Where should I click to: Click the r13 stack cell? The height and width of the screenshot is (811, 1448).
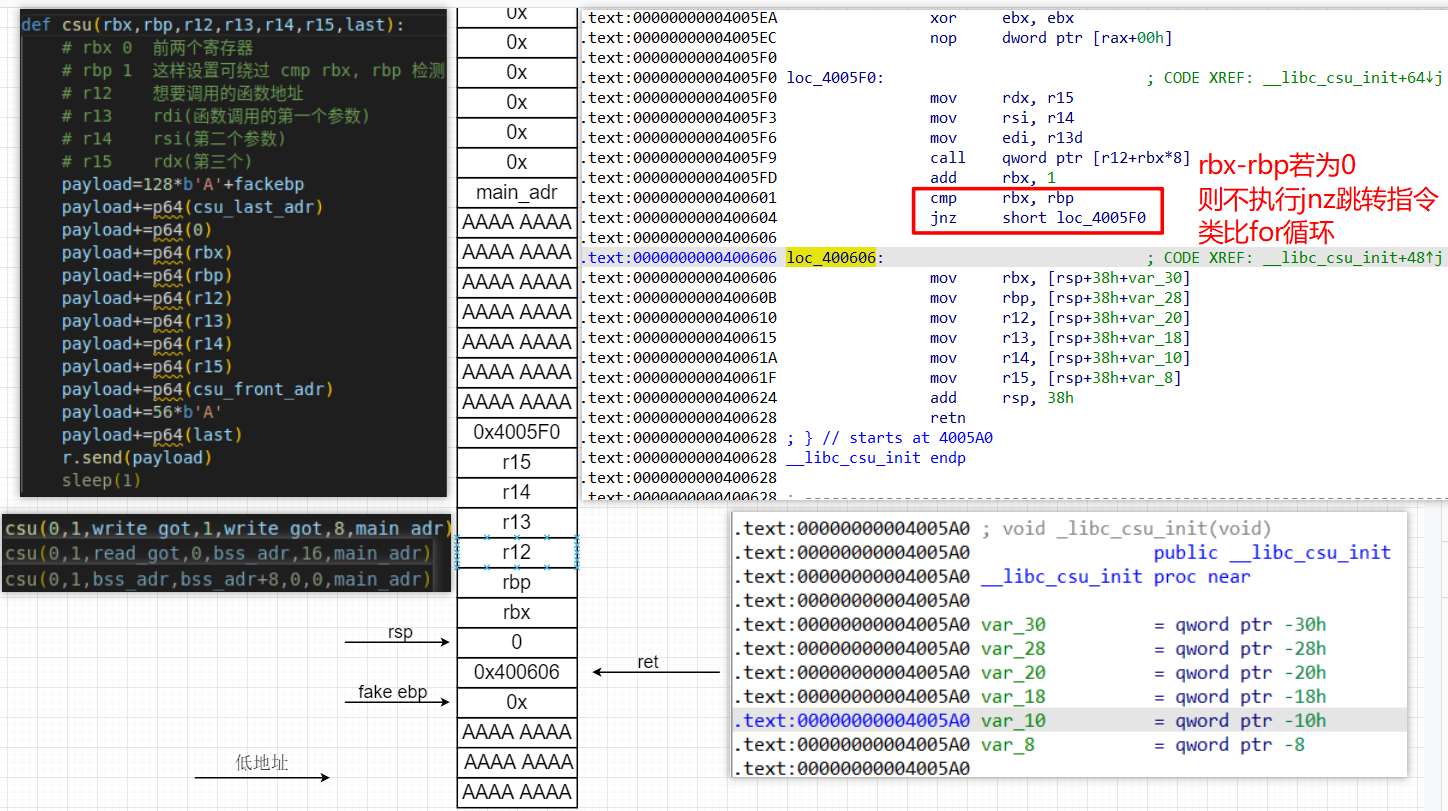[x=517, y=522]
